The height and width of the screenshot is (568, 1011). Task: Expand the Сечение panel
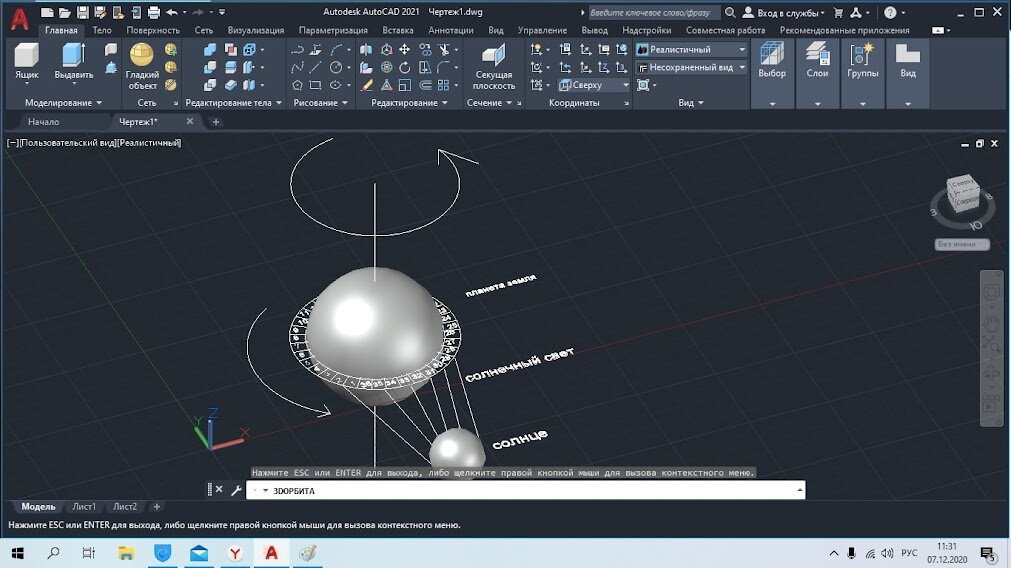point(489,103)
